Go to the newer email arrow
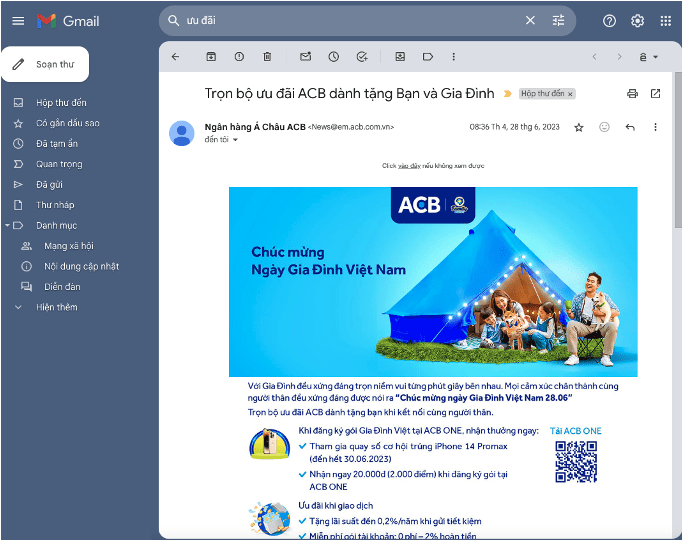682x541 pixels. coord(595,57)
